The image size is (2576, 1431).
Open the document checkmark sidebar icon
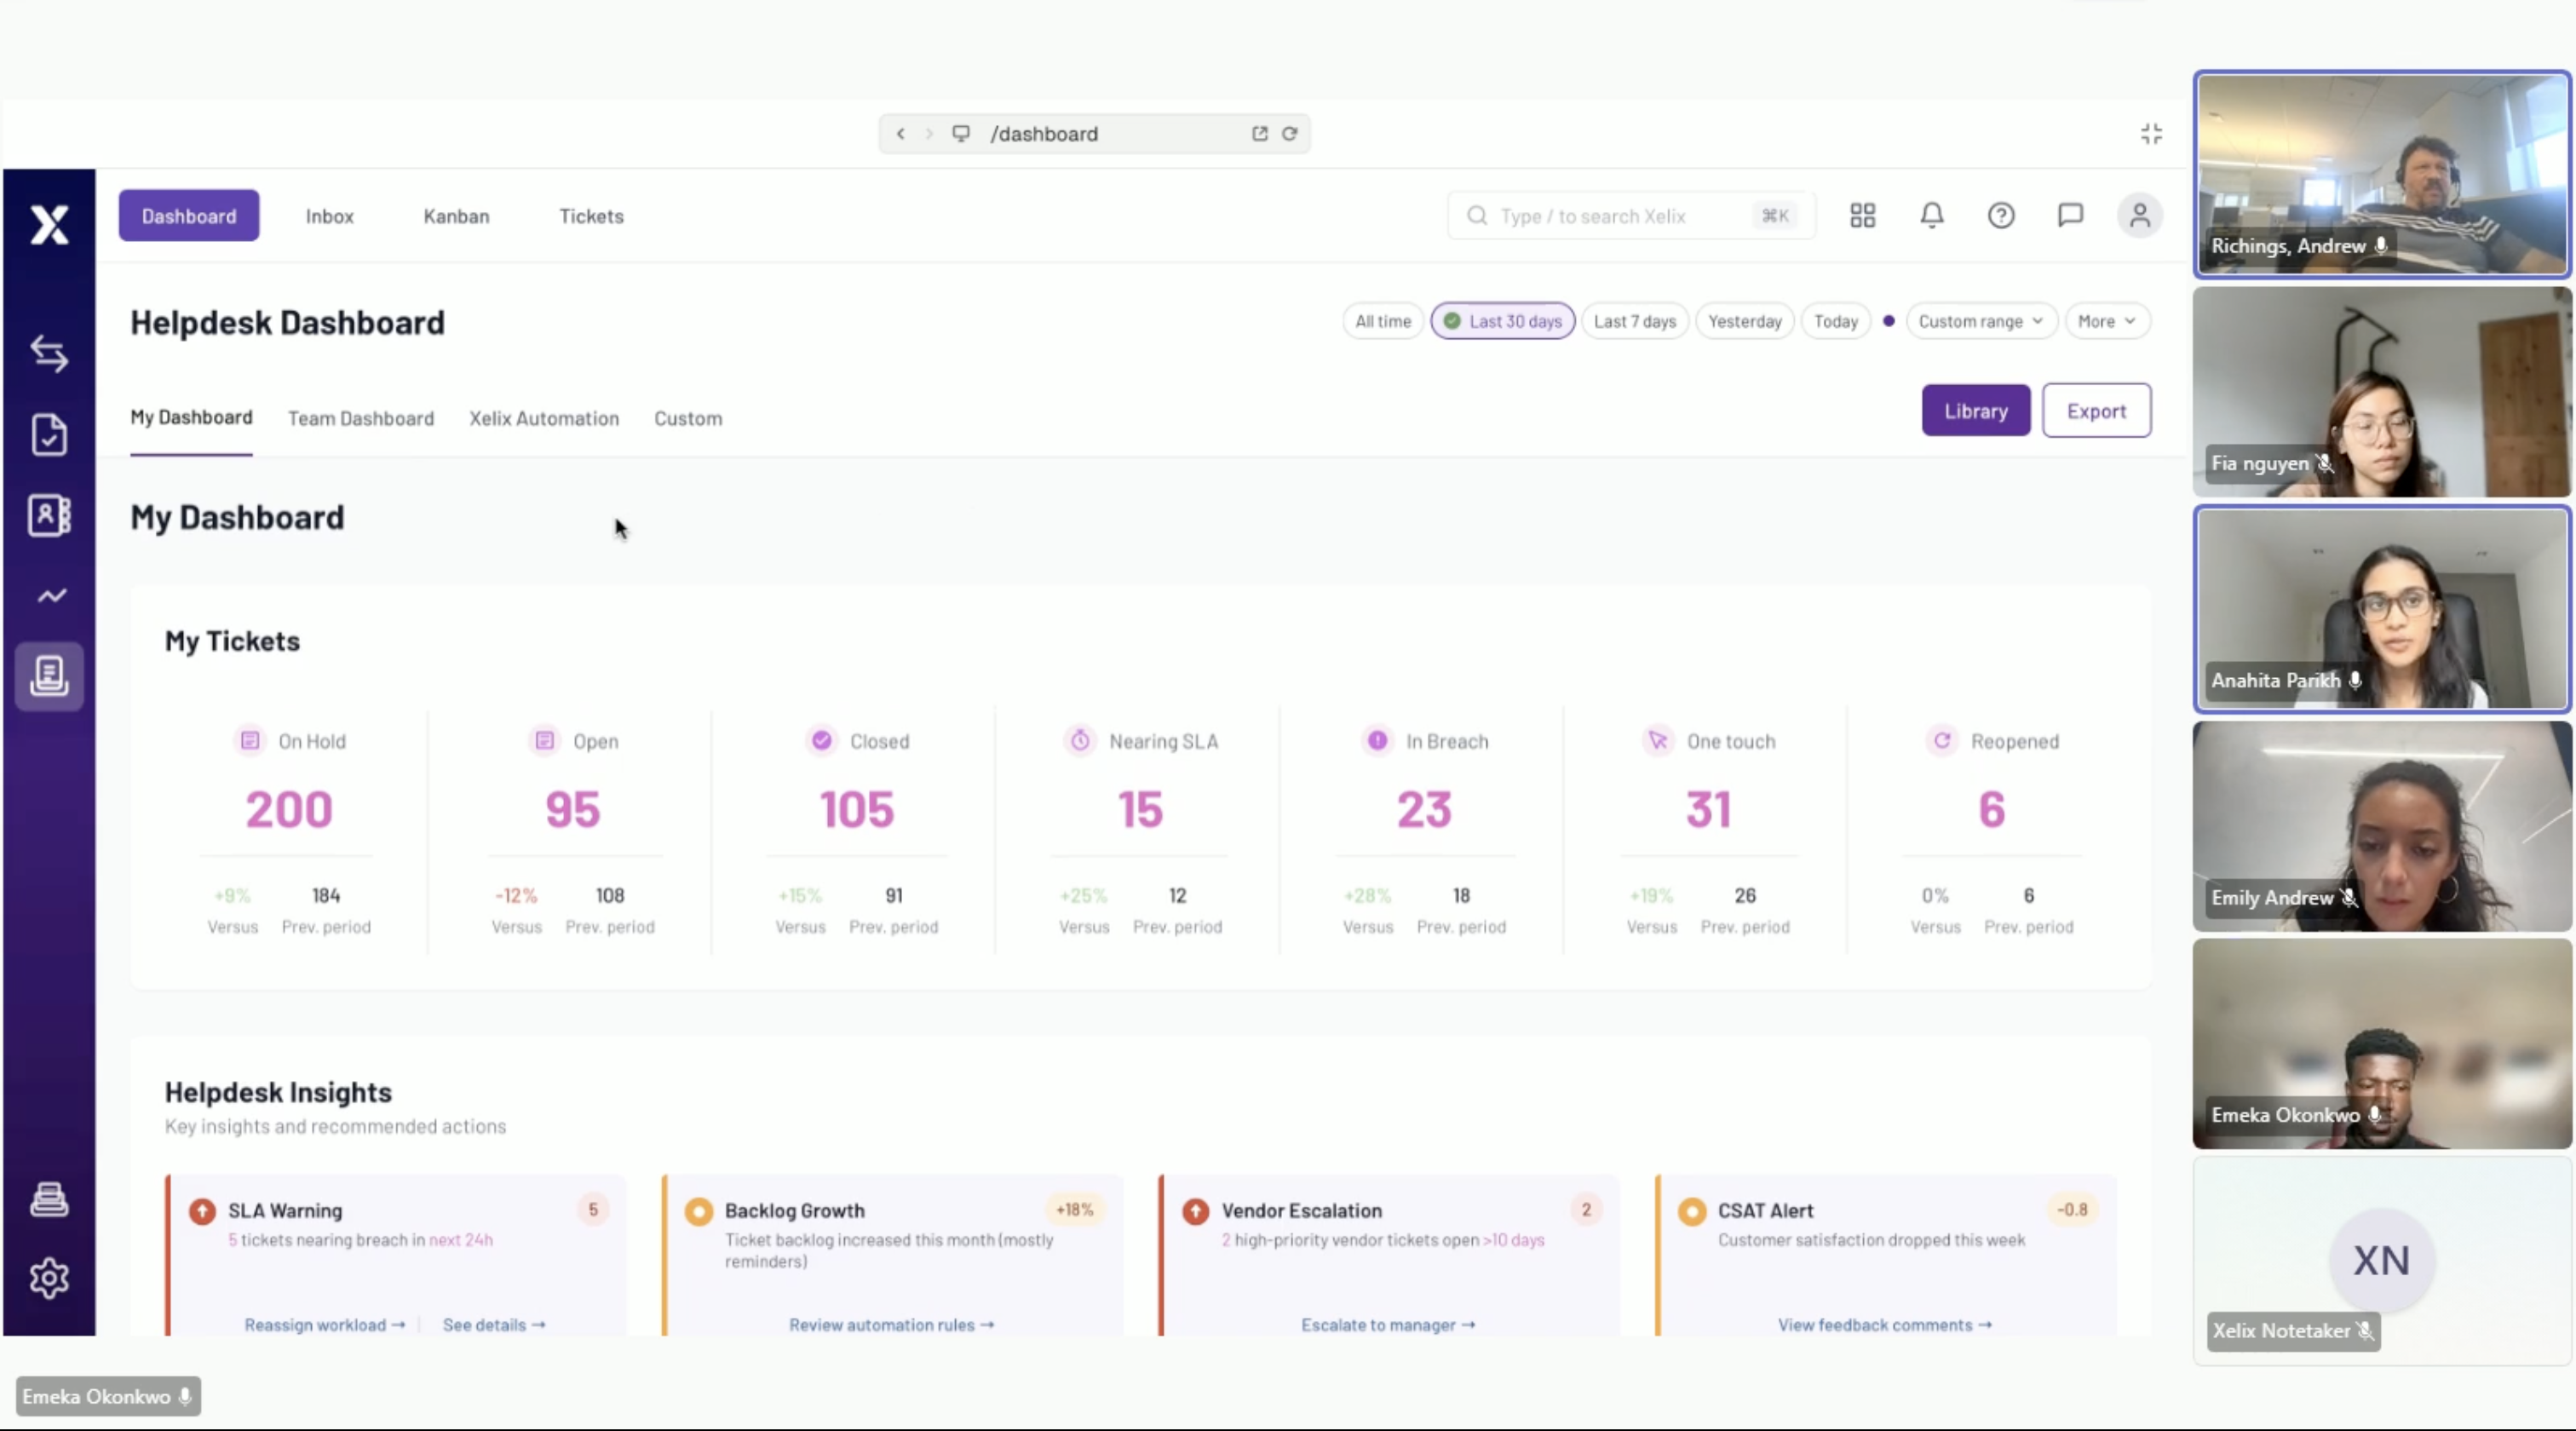49,435
